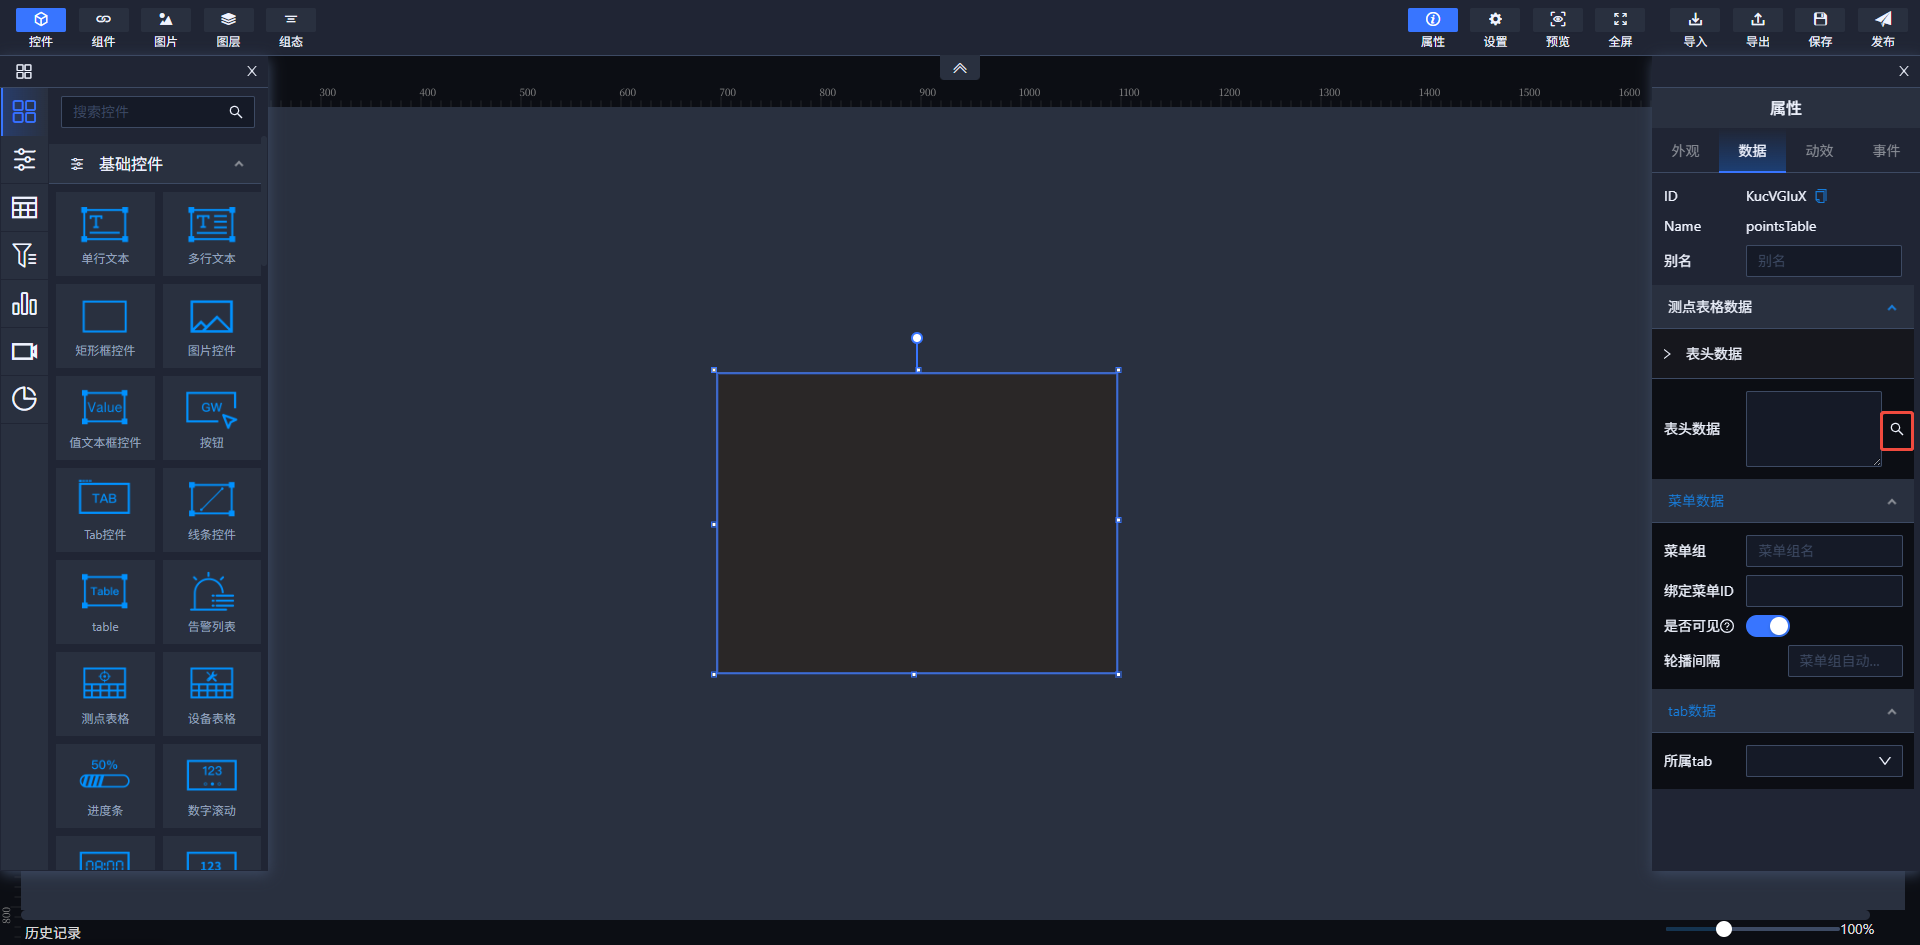Screen dimensions: 1920x945
Task: Expand the 表头数据 tree row
Action: pos(1667,354)
